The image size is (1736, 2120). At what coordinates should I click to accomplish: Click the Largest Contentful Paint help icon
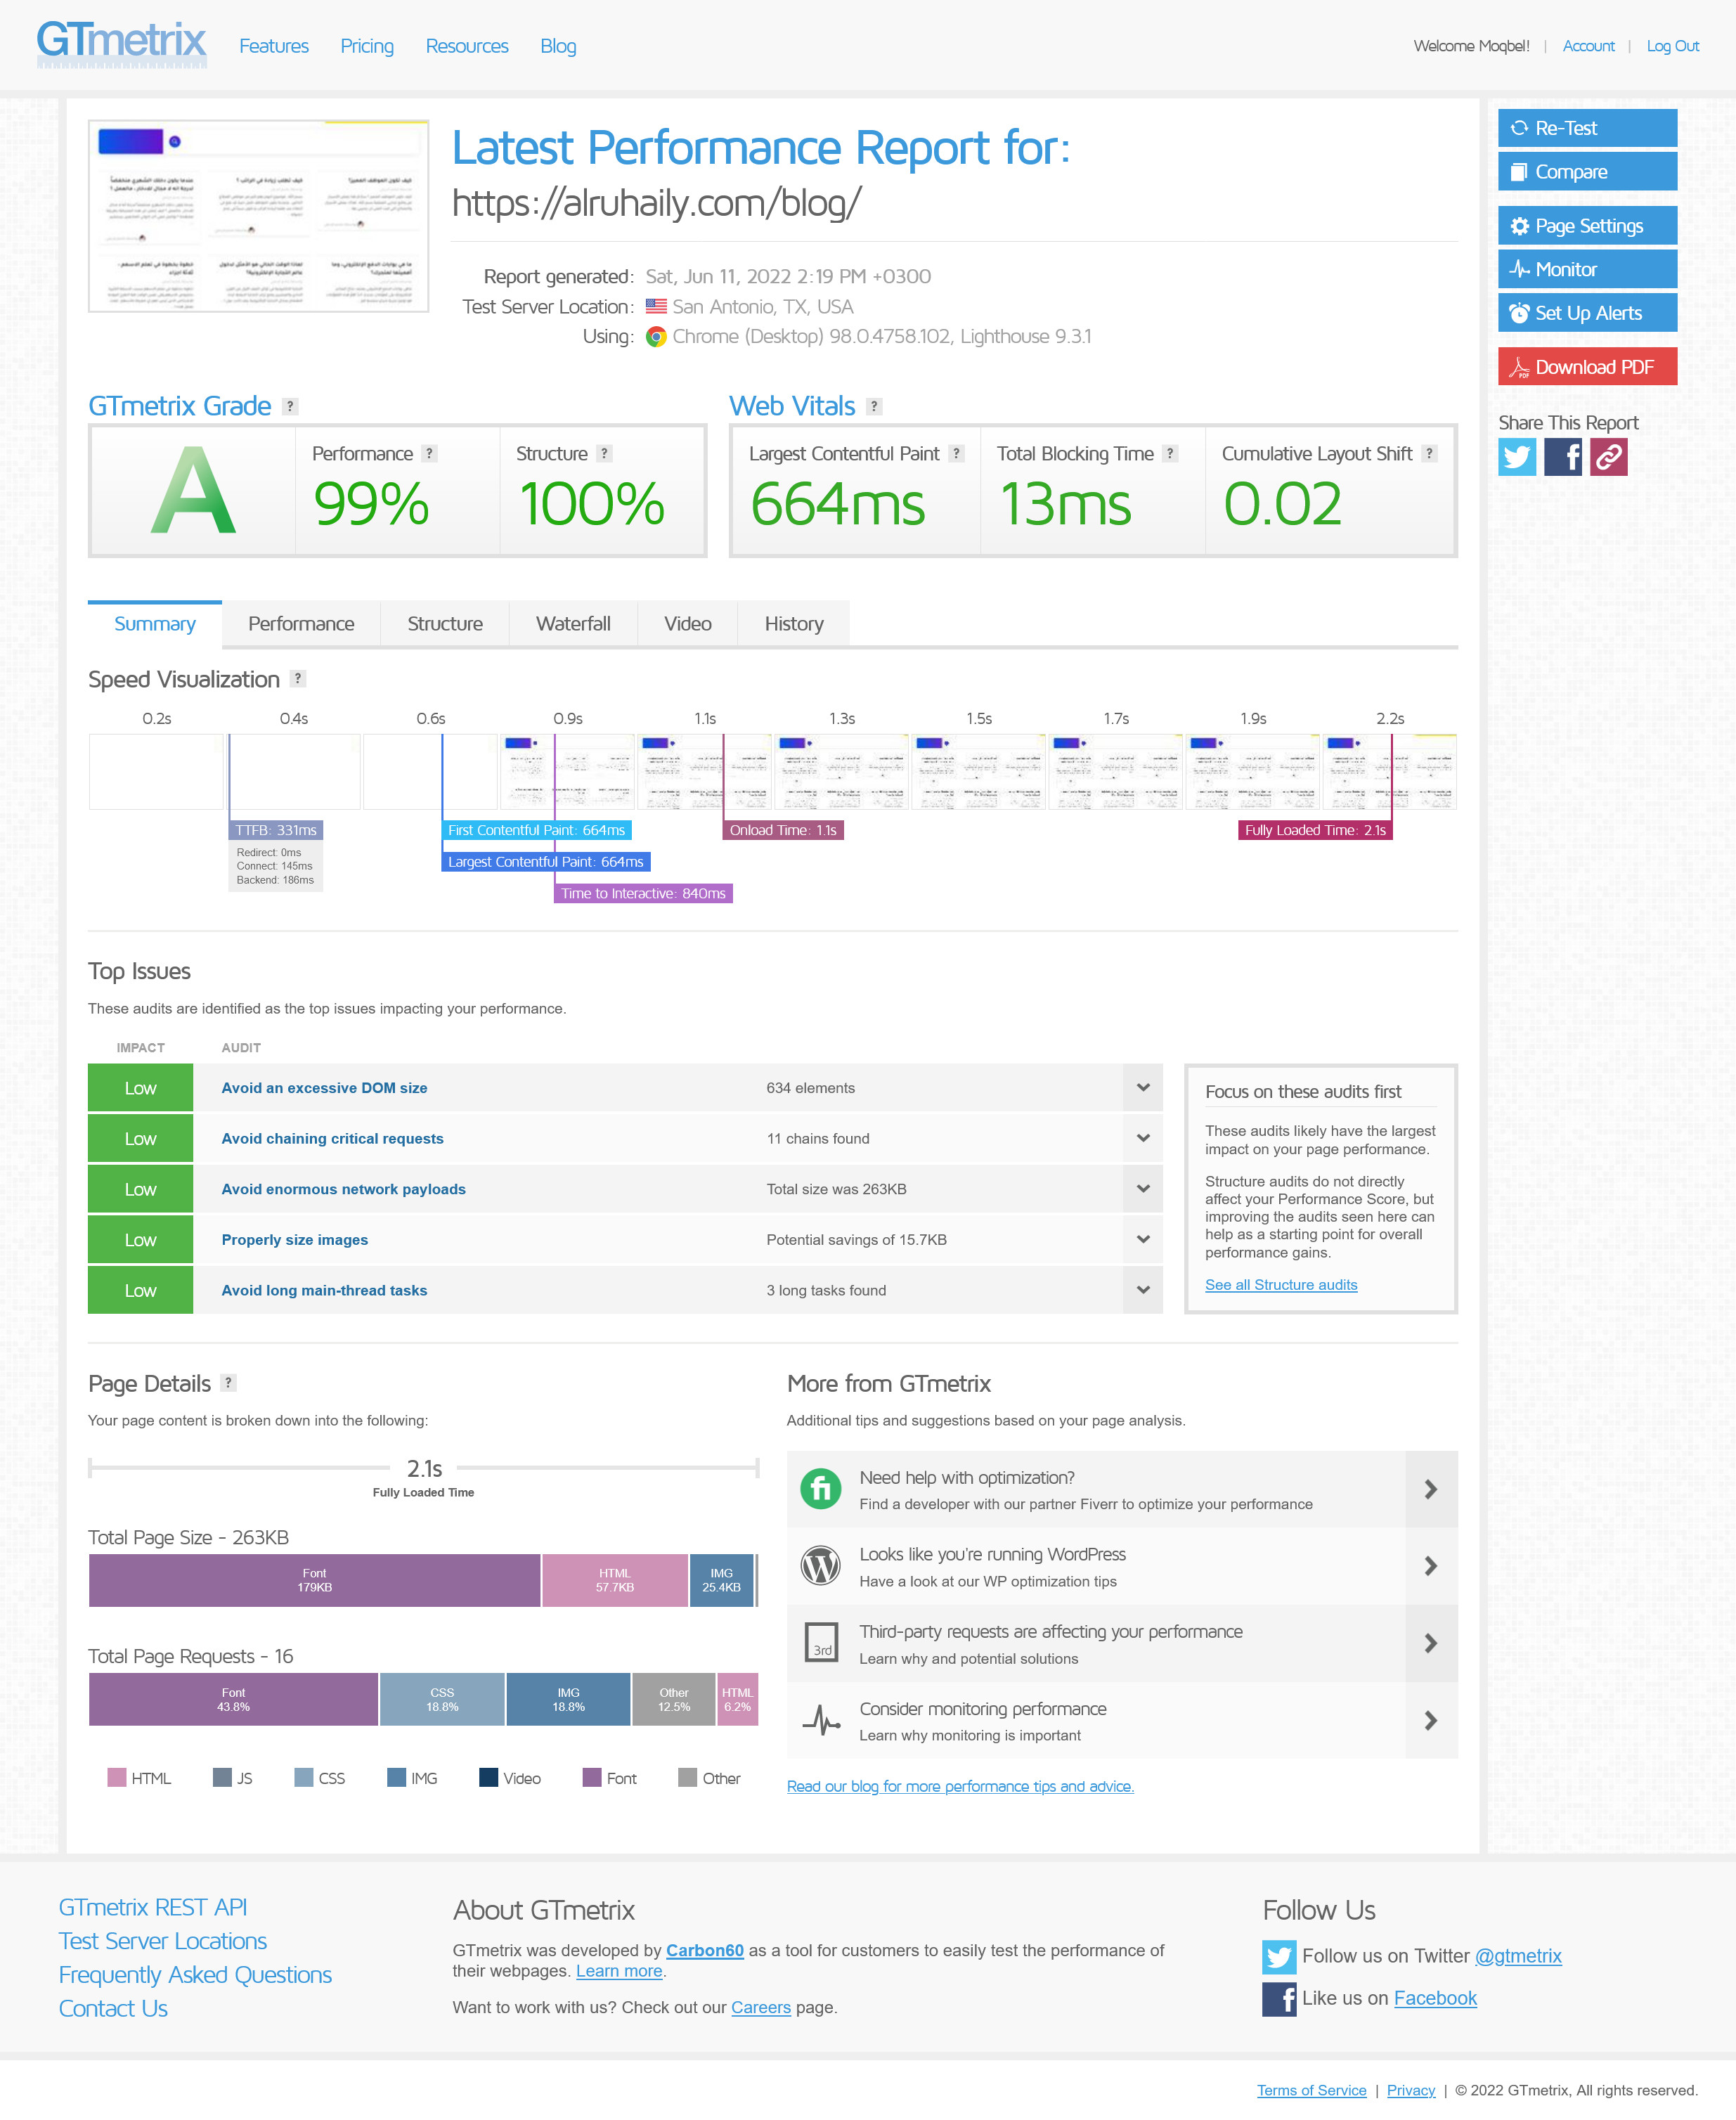click(x=956, y=453)
